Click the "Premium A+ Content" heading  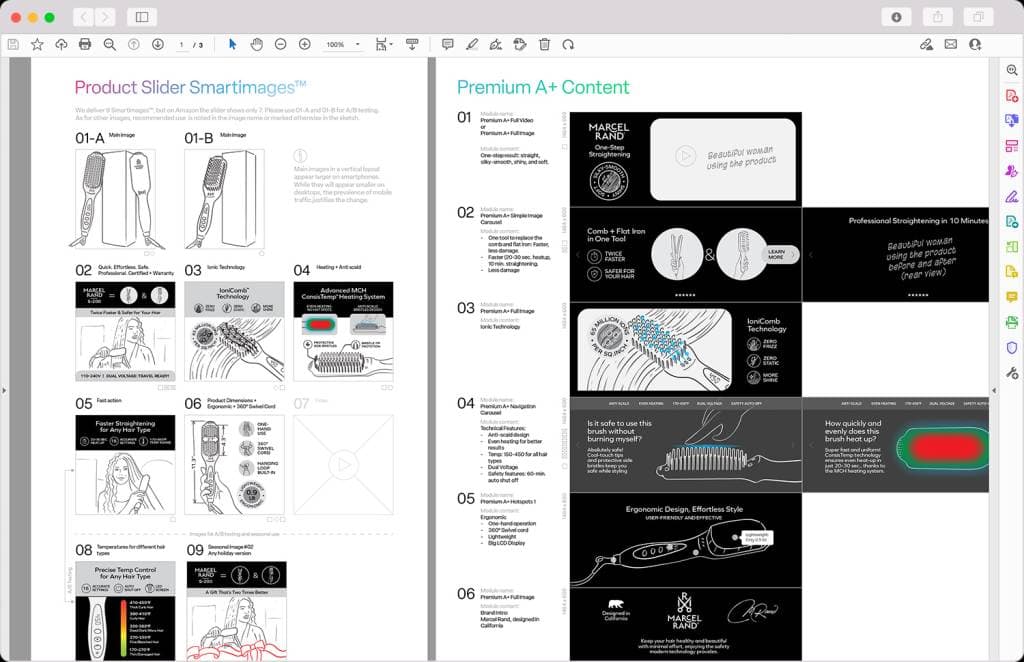pyautogui.click(x=543, y=87)
